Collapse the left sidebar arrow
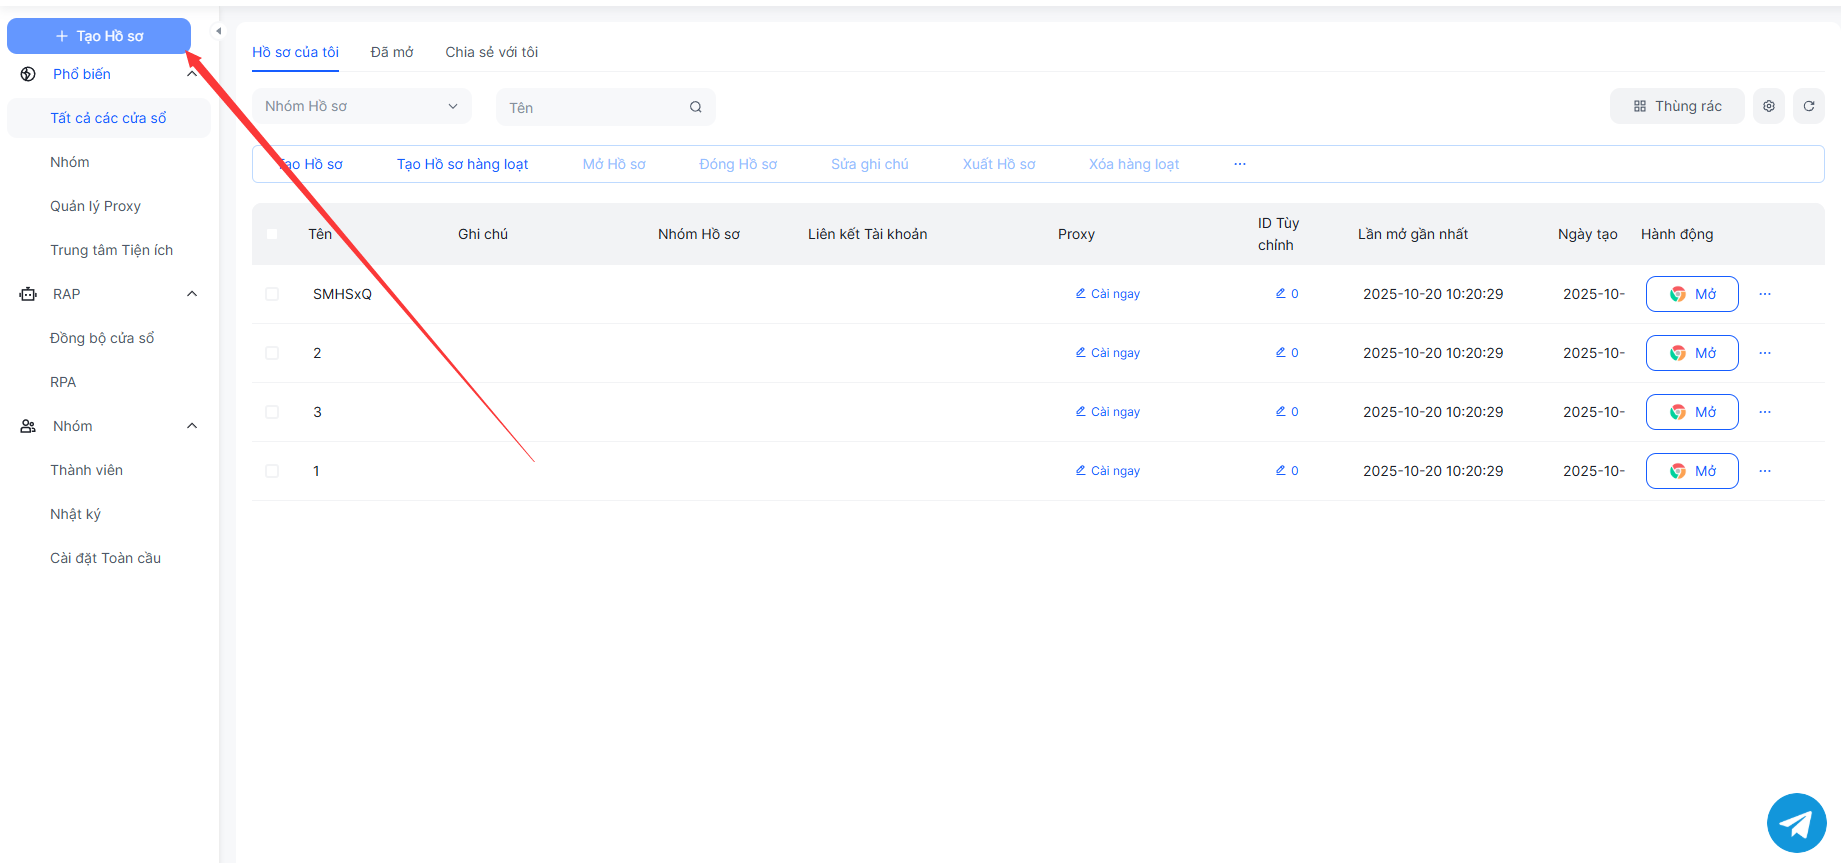 click(218, 31)
